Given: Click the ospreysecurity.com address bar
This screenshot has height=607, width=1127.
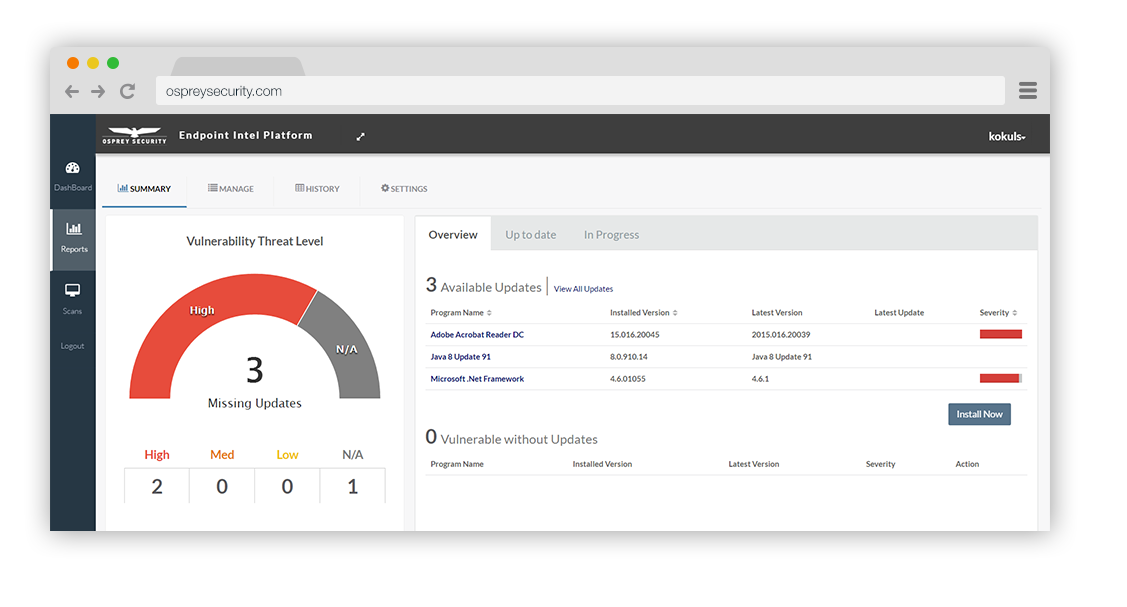Looking at the screenshot, I should pyautogui.click(x=580, y=91).
